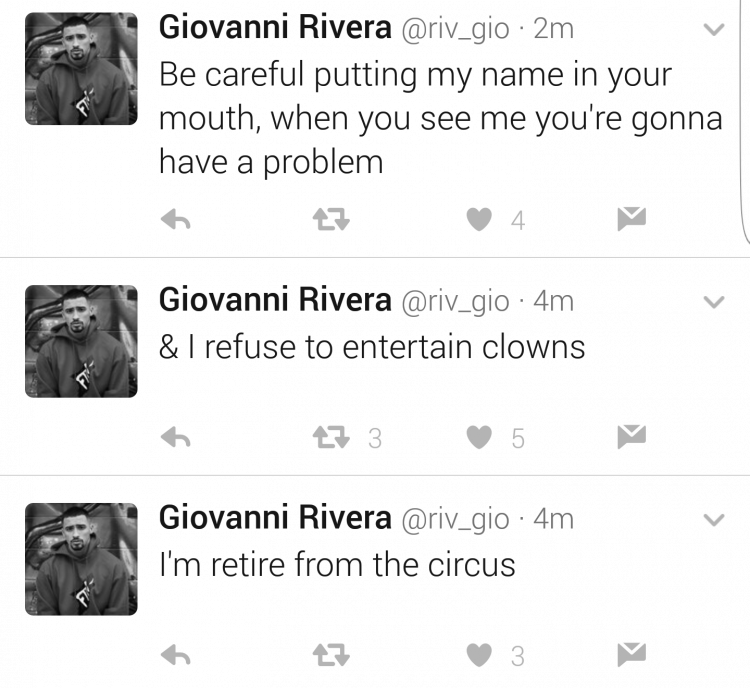Like the 'refuse to entertain clowns' tweet
The height and width of the screenshot is (688, 750).
pyautogui.click(x=479, y=437)
